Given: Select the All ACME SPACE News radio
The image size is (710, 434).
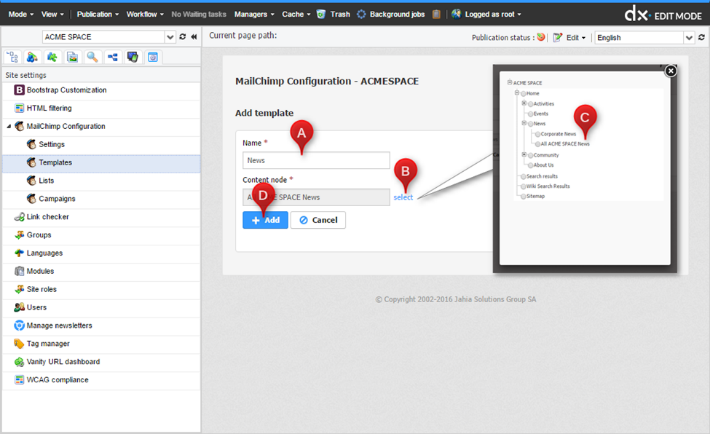Looking at the screenshot, I should (538, 144).
